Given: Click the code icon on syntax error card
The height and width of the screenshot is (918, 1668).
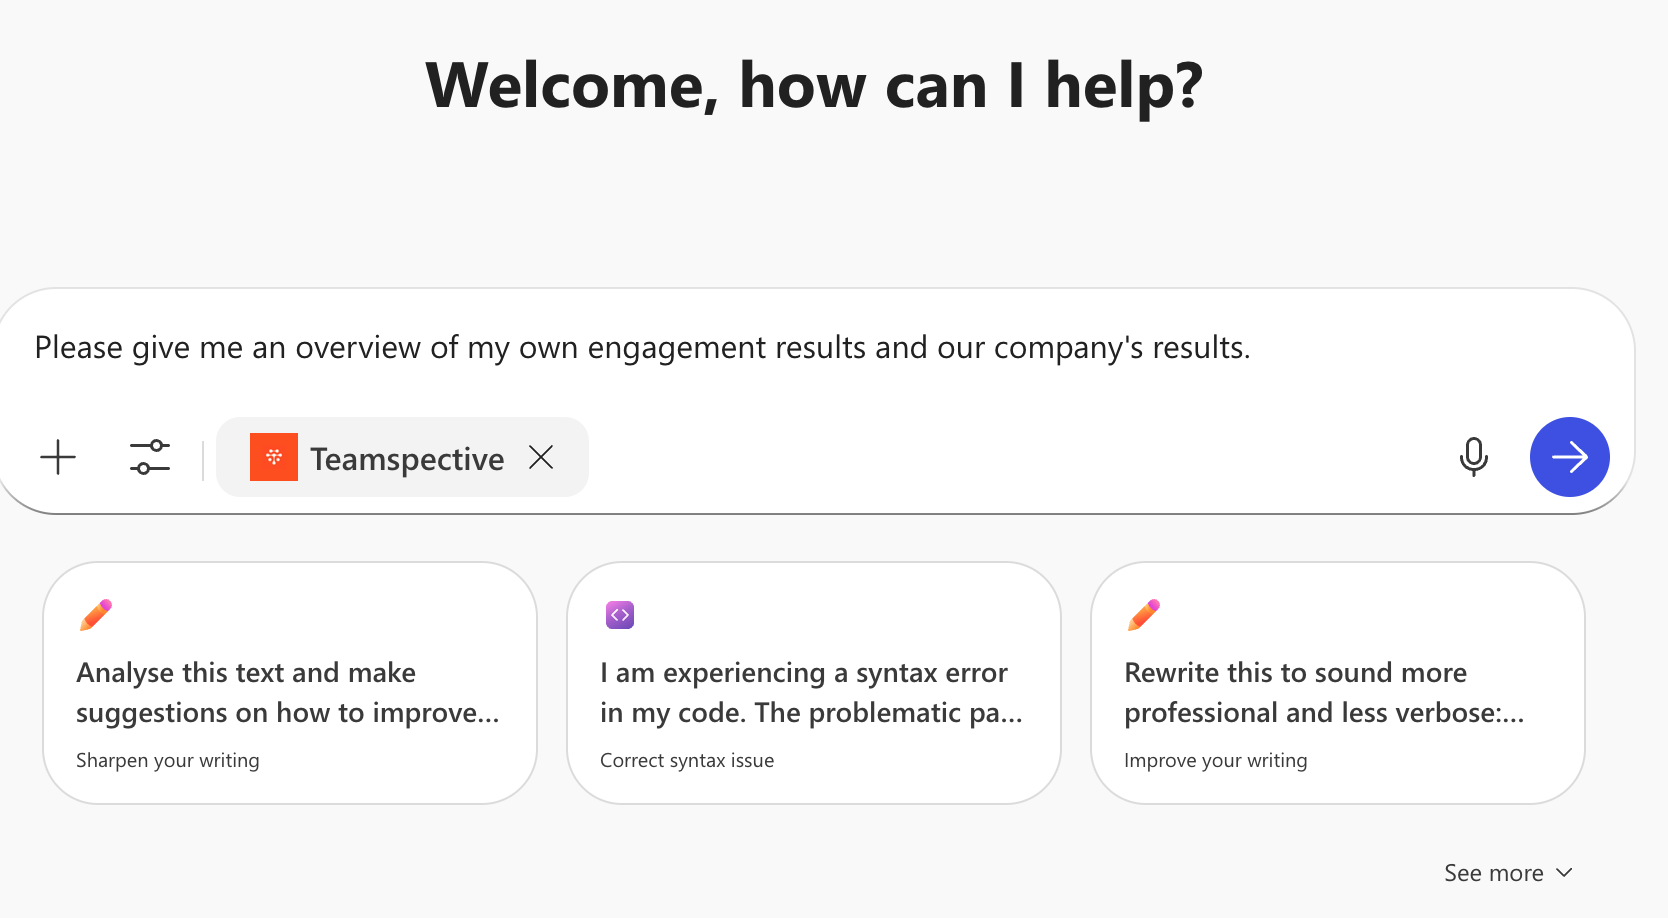Looking at the screenshot, I should [619, 614].
